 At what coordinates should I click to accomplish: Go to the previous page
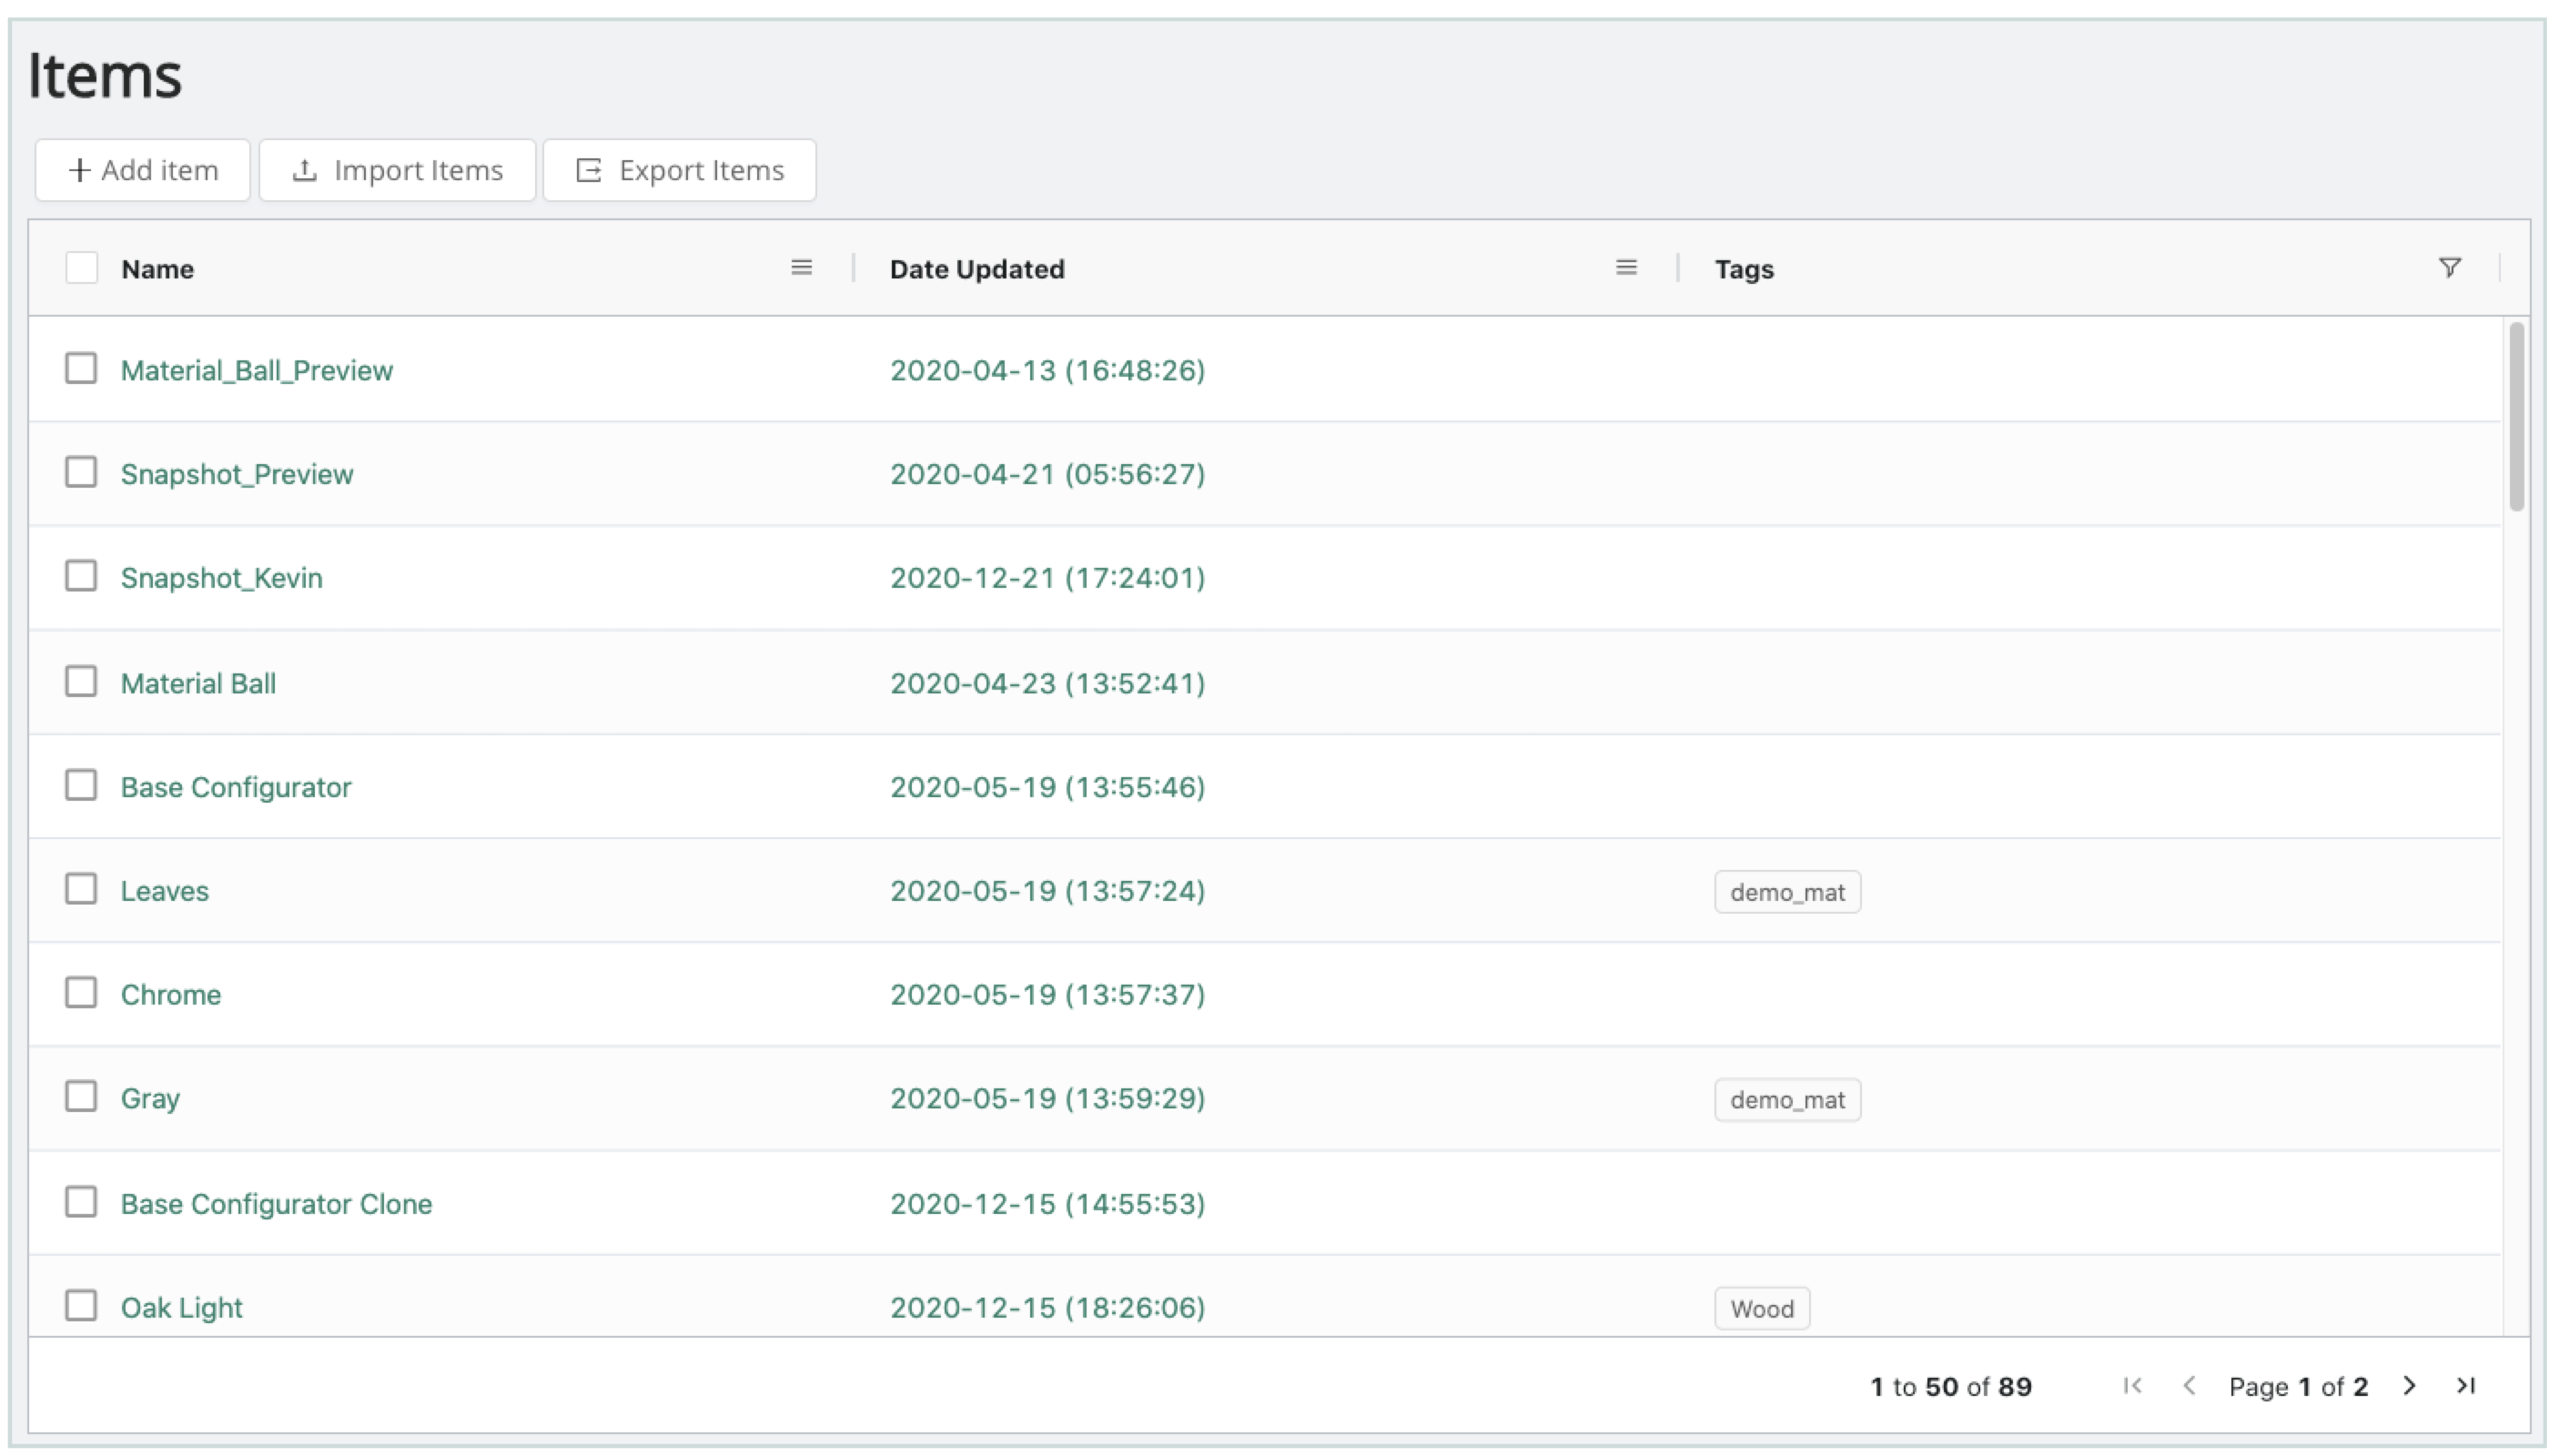pos(2189,1386)
